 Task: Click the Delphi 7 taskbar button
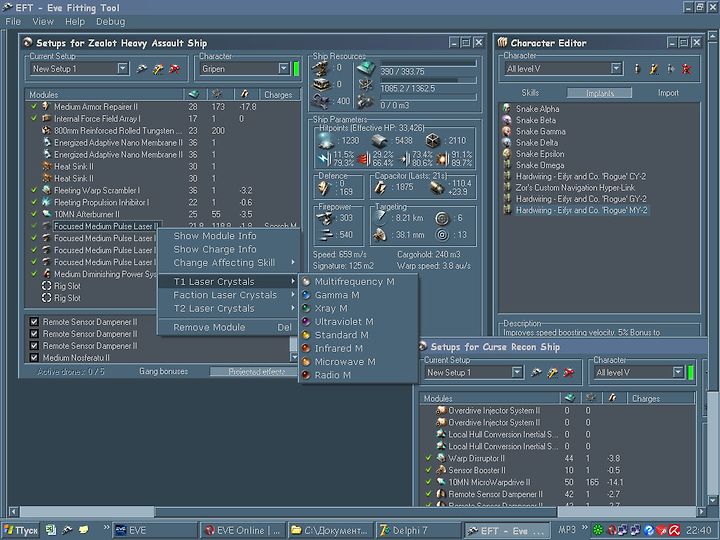tap(419, 530)
